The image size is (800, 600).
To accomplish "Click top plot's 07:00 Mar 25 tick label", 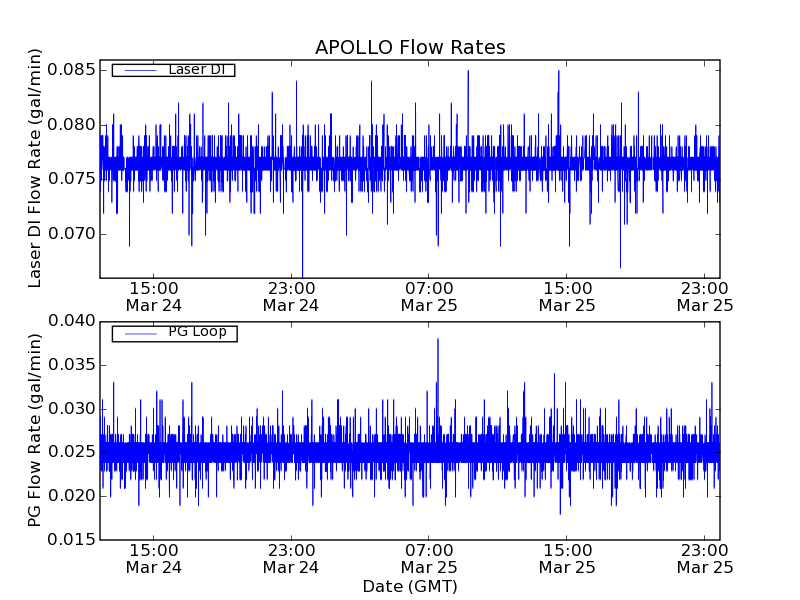I will [x=429, y=297].
